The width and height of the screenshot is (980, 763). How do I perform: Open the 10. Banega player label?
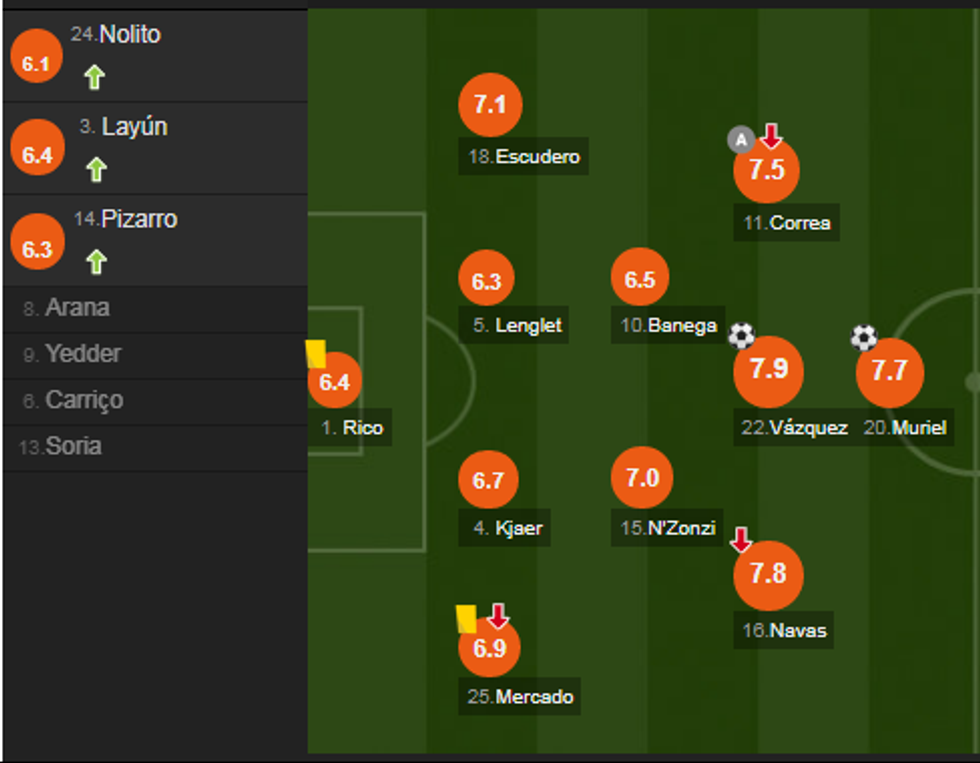coord(669,325)
